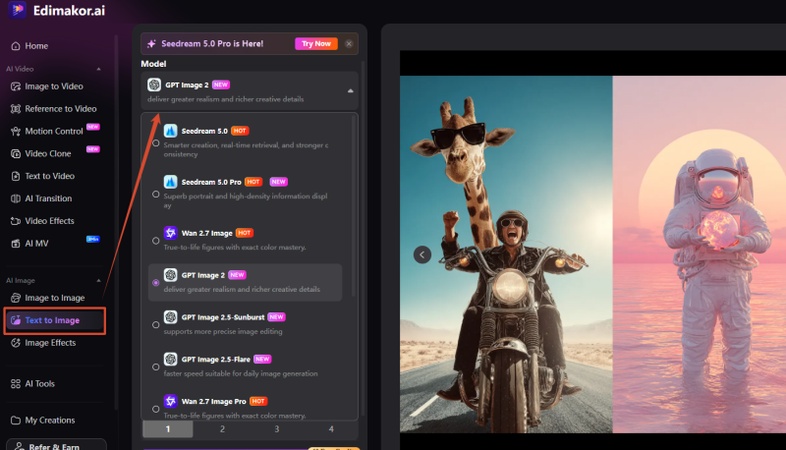The height and width of the screenshot is (450, 786).
Task: Select the Wan 2.7 Image Pro radio button
Action: coord(156,409)
